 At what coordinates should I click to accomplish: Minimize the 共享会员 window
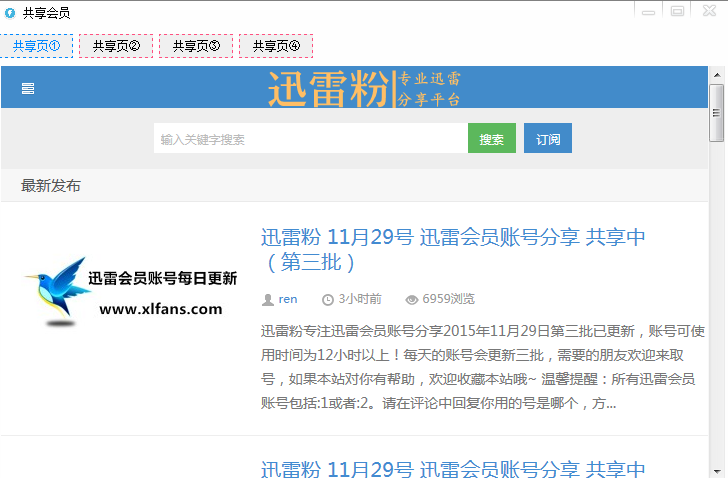coord(649,11)
